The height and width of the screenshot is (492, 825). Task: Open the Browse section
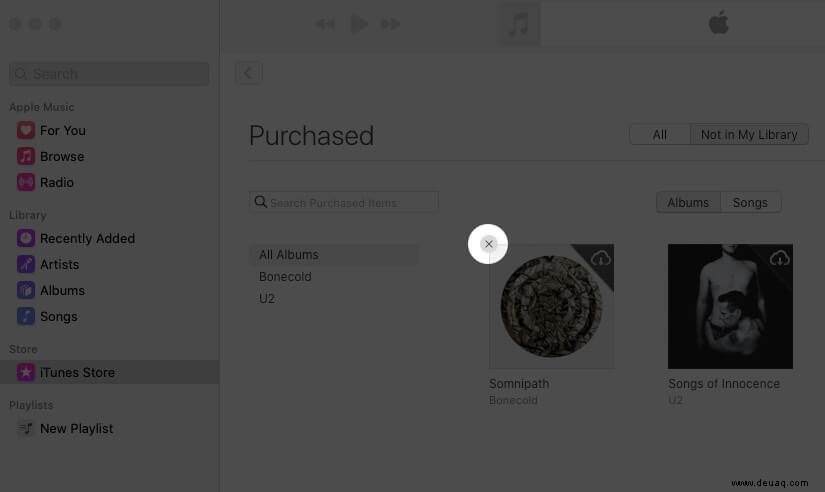[61, 156]
